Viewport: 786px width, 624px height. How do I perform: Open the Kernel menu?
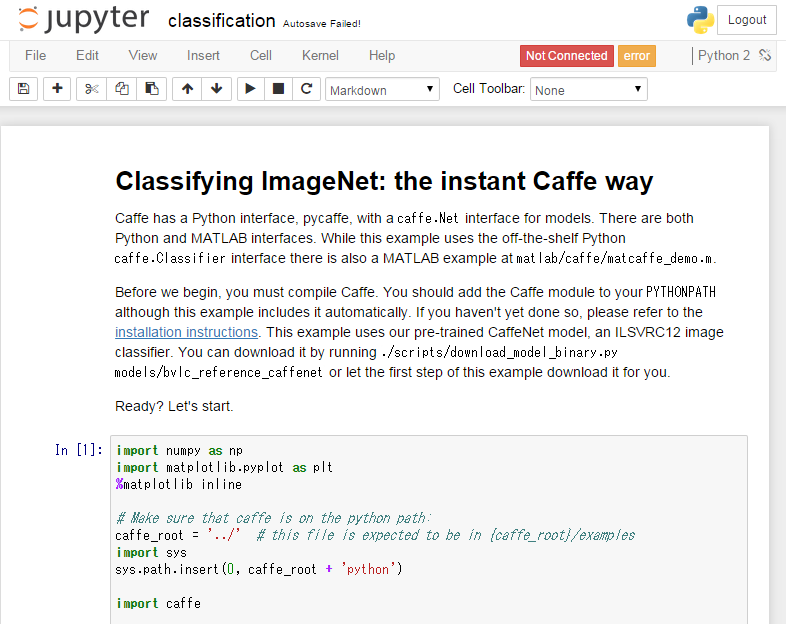(320, 55)
